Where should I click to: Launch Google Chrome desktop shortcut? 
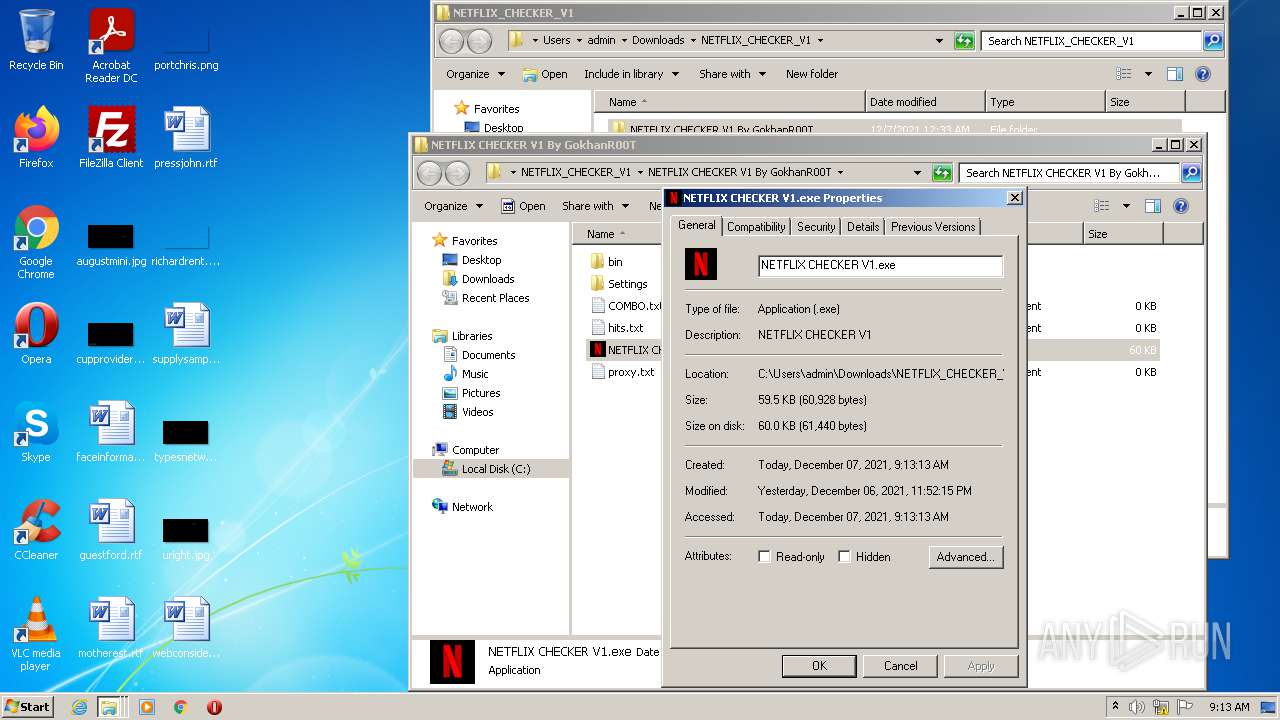(x=36, y=242)
